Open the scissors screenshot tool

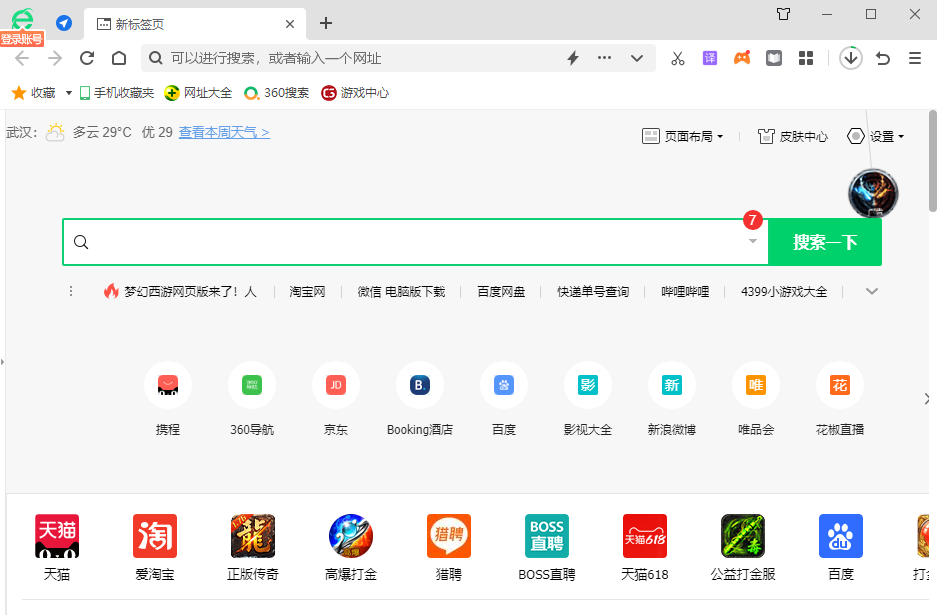pos(678,58)
